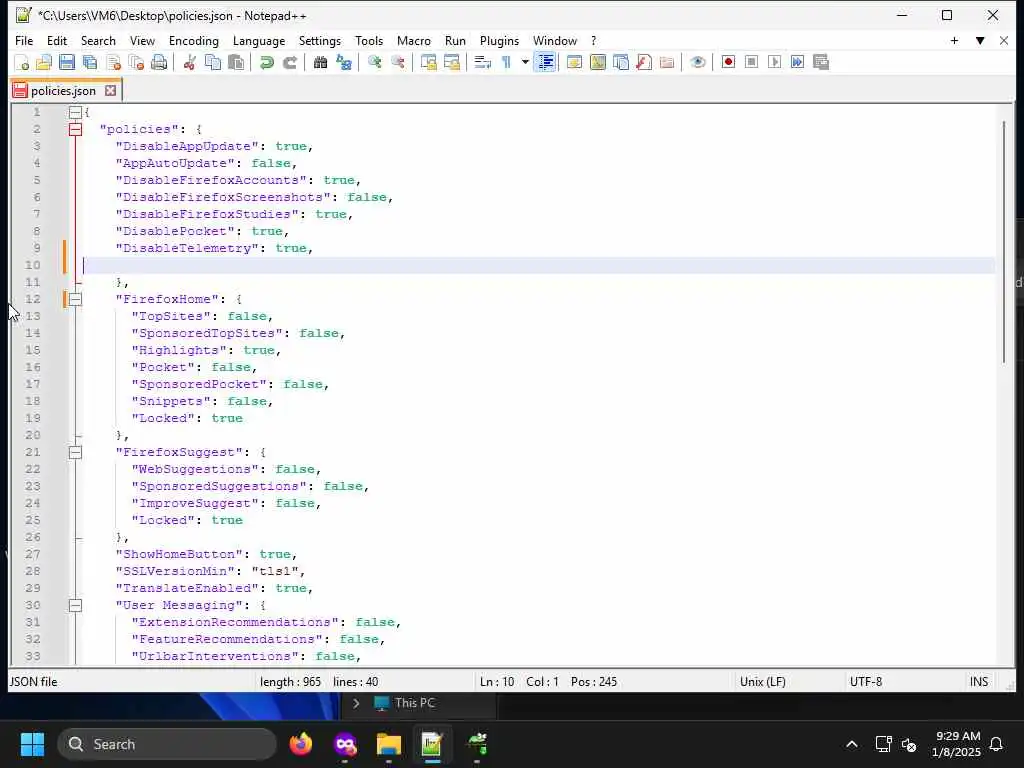Launch Firefox from the taskbar

point(301,744)
